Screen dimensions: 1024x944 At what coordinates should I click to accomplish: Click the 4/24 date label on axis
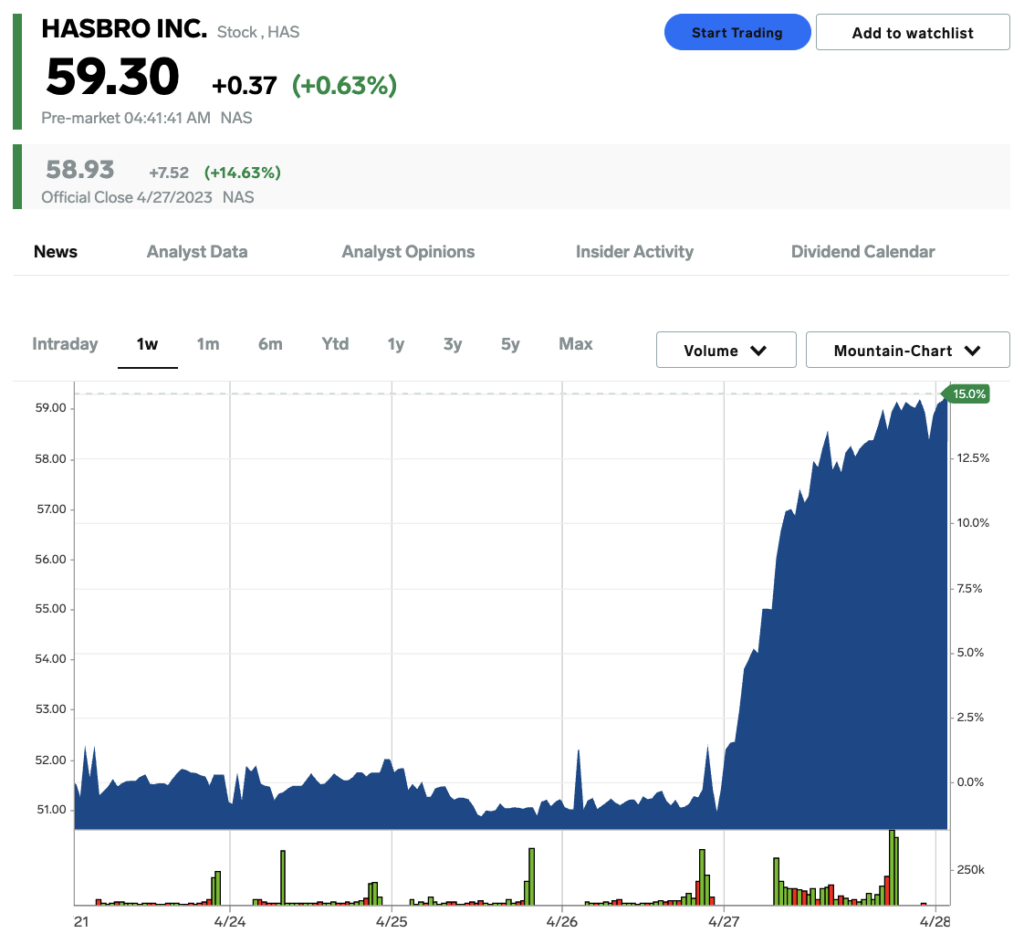(x=230, y=922)
